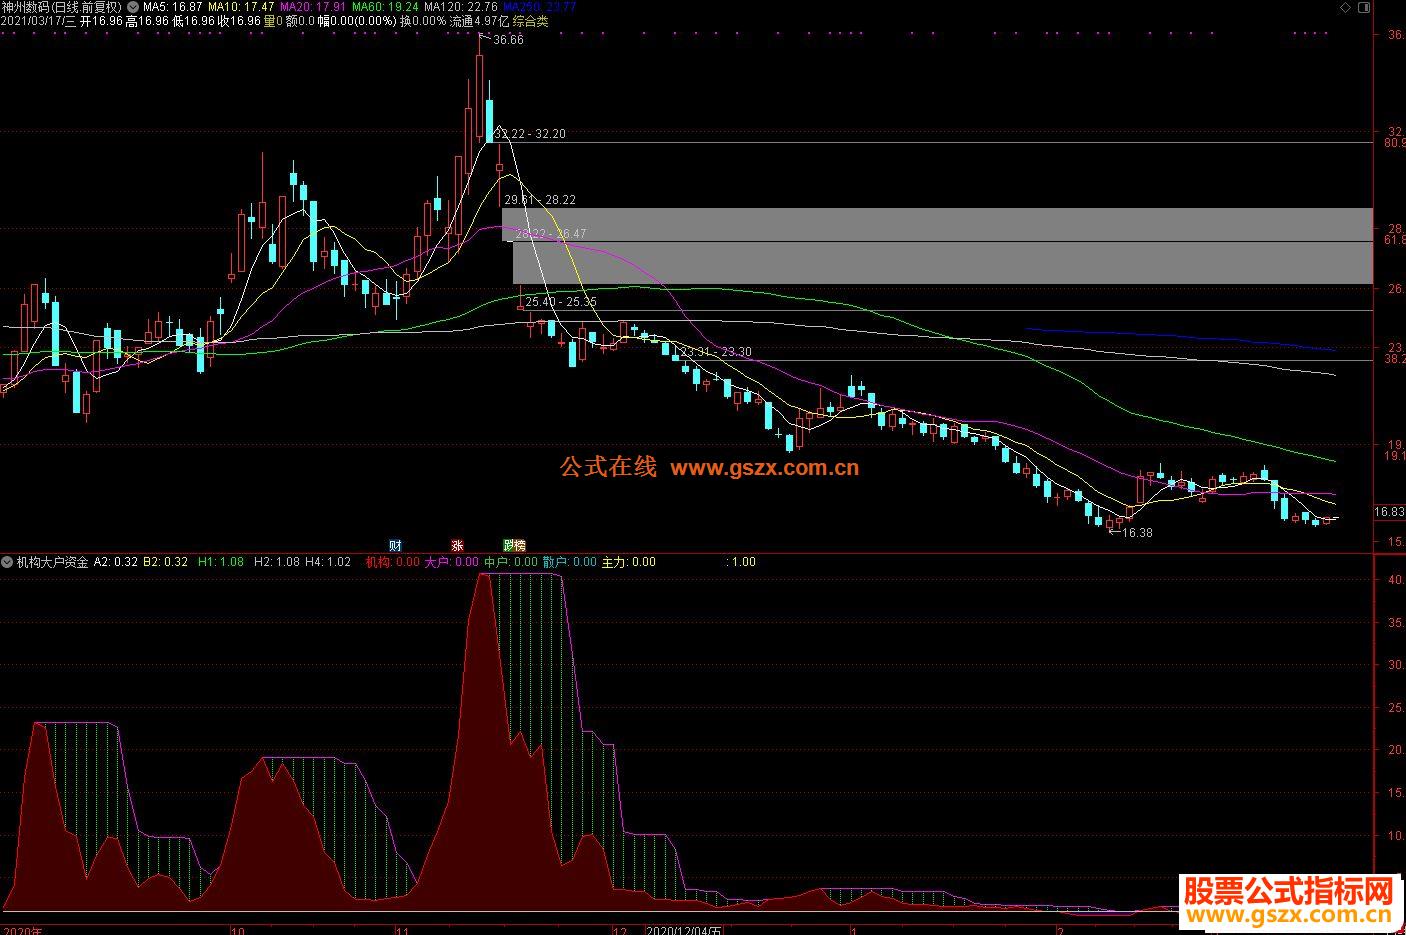Click the 流通4.97亿 float value
Image resolution: width=1406 pixels, height=935 pixels.
pyautogui.click(x=479, y=21)
